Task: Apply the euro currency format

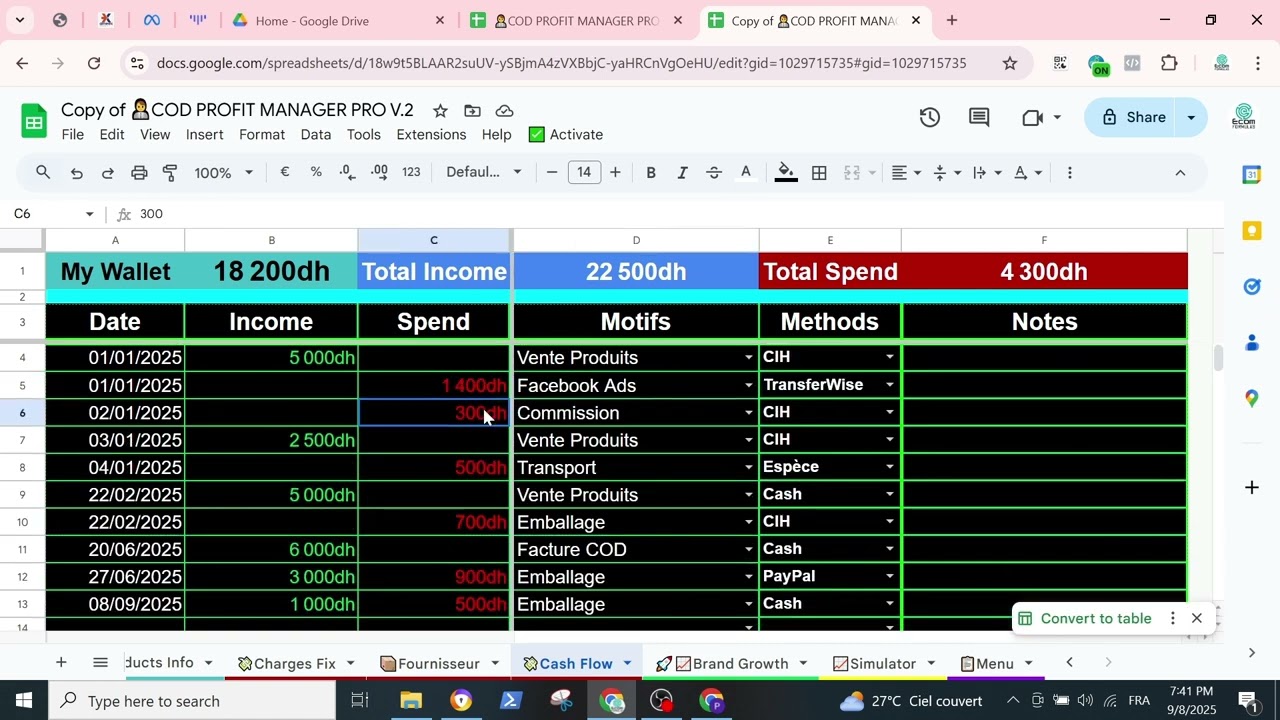Action: point(285,172)
